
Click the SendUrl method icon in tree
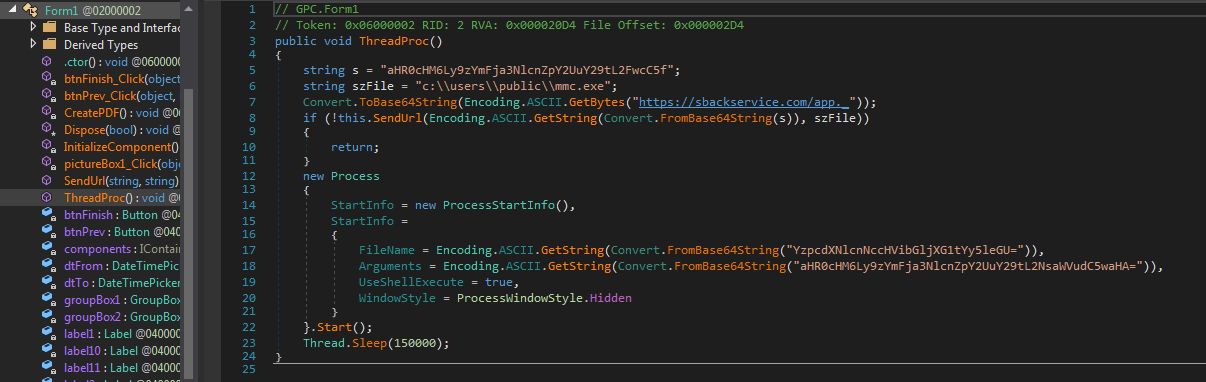[x=47, y=181]
